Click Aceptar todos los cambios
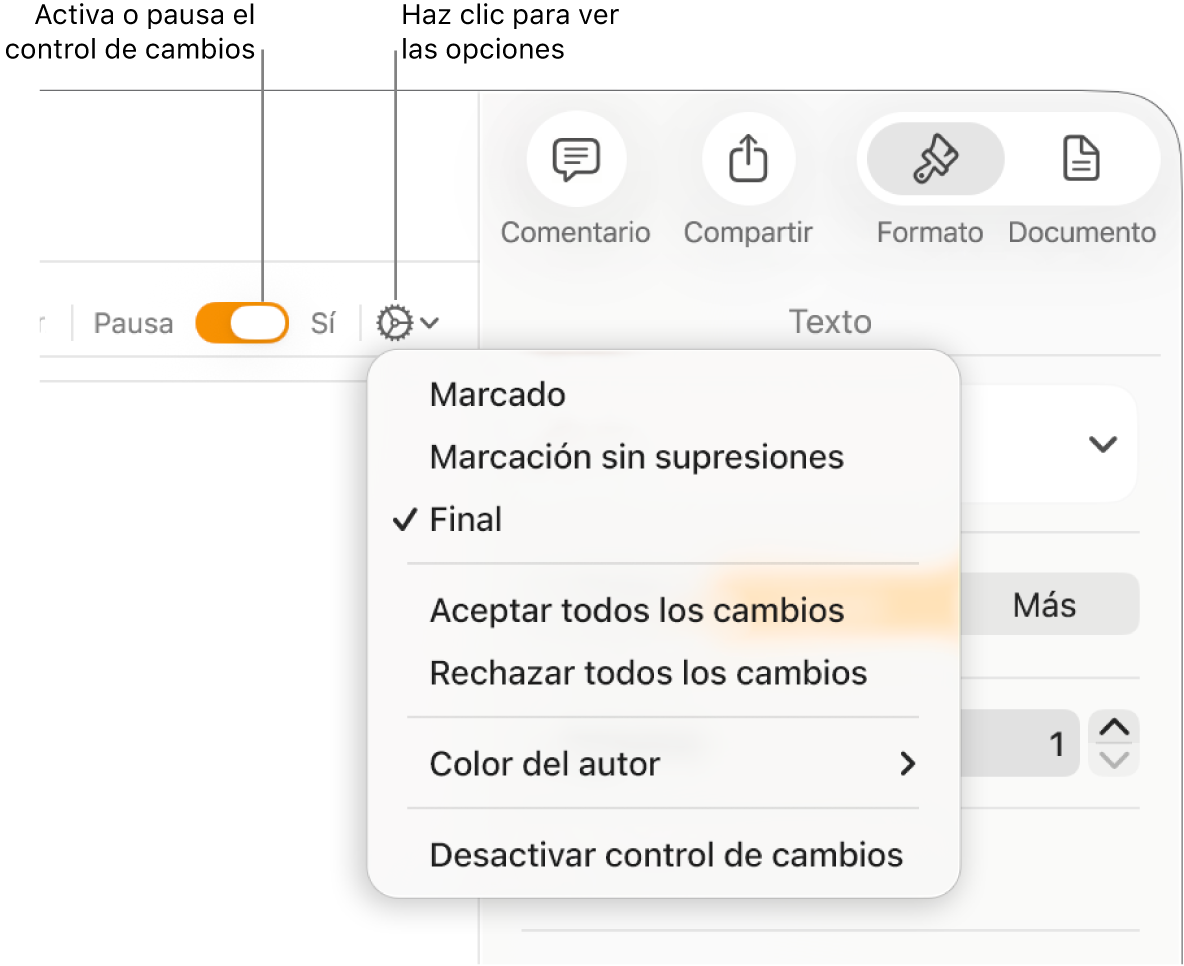The height and width of the screenshot is (966, 1184). tap(637, 610)
